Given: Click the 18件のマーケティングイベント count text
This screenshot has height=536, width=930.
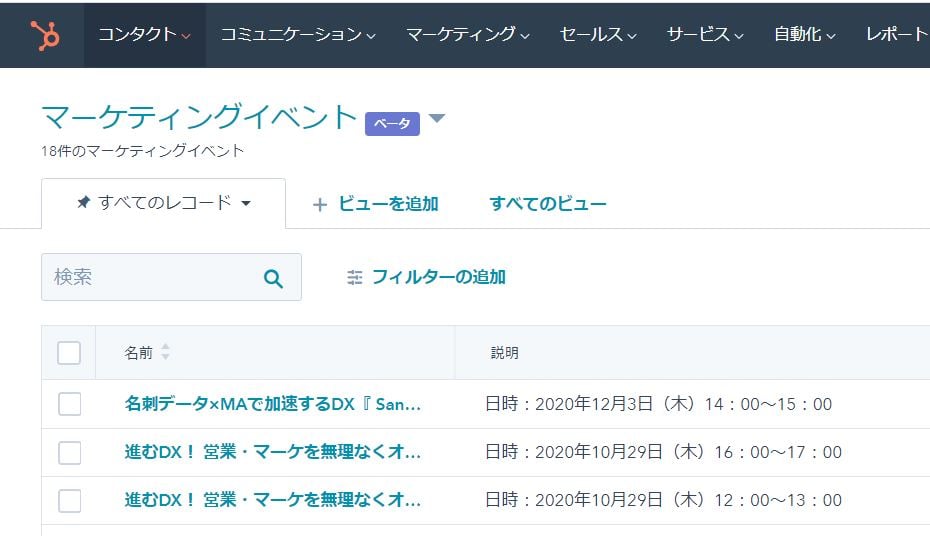Looking at the screenshot, I should tap(142, 151).
